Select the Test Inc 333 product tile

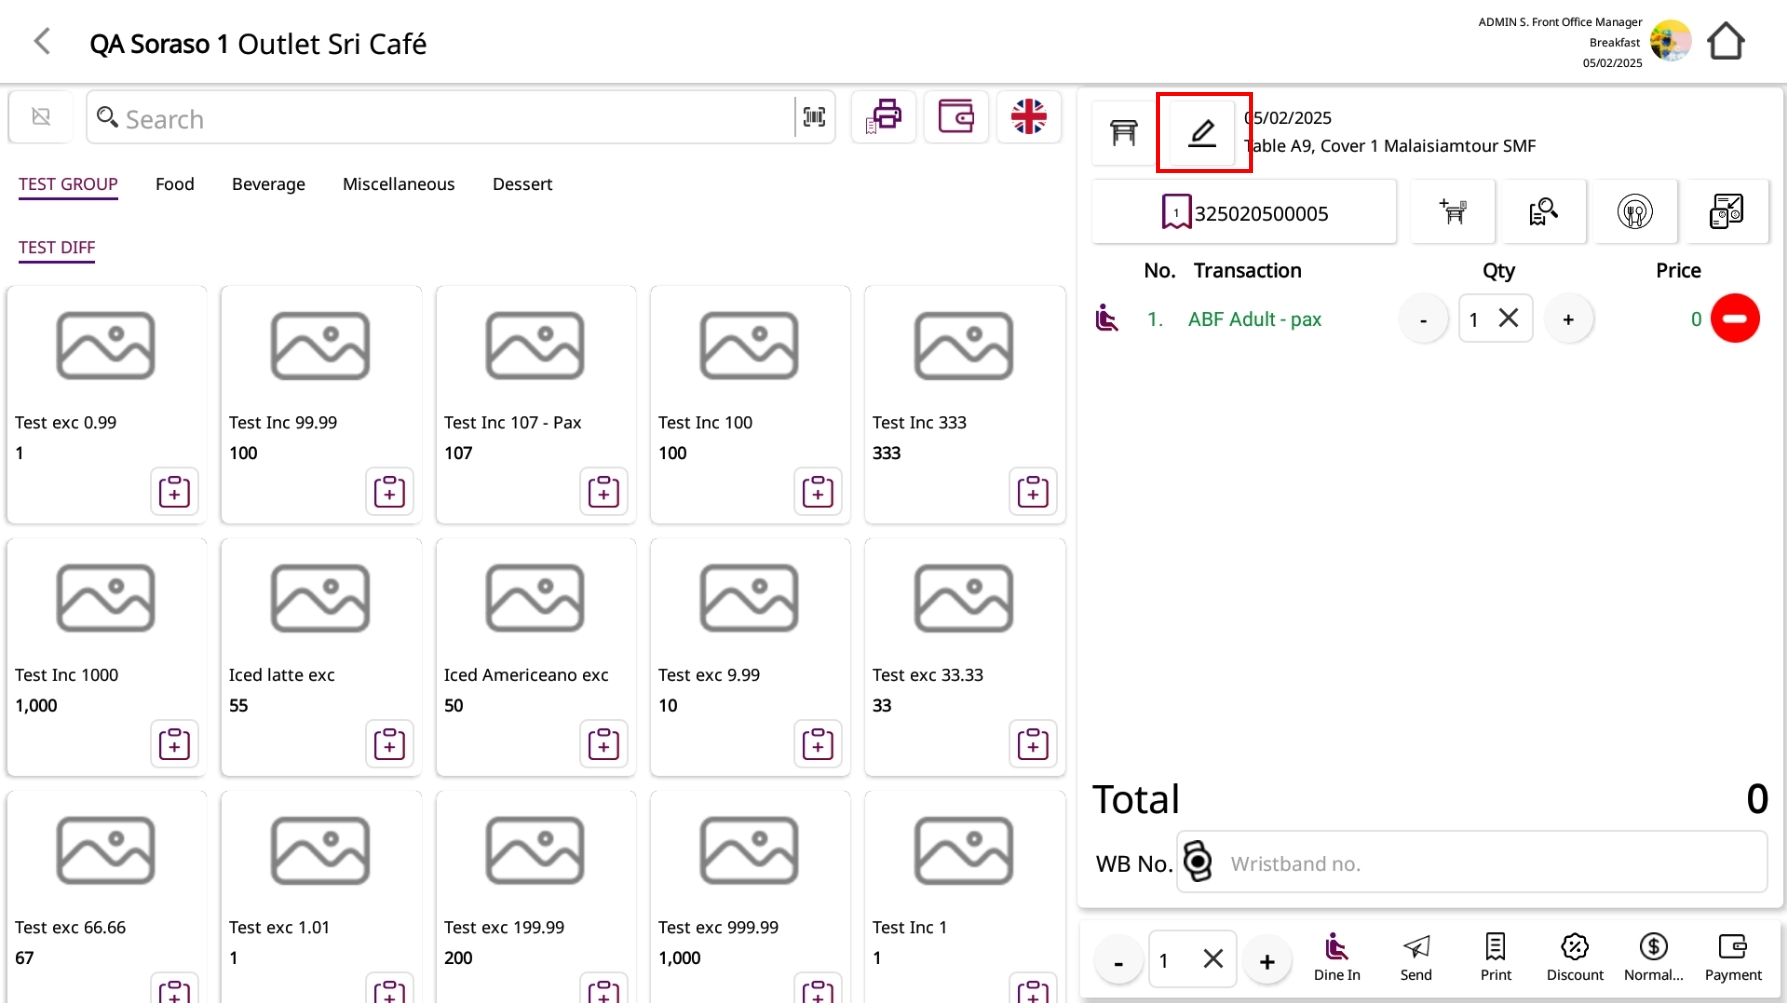tap(964, 380)
